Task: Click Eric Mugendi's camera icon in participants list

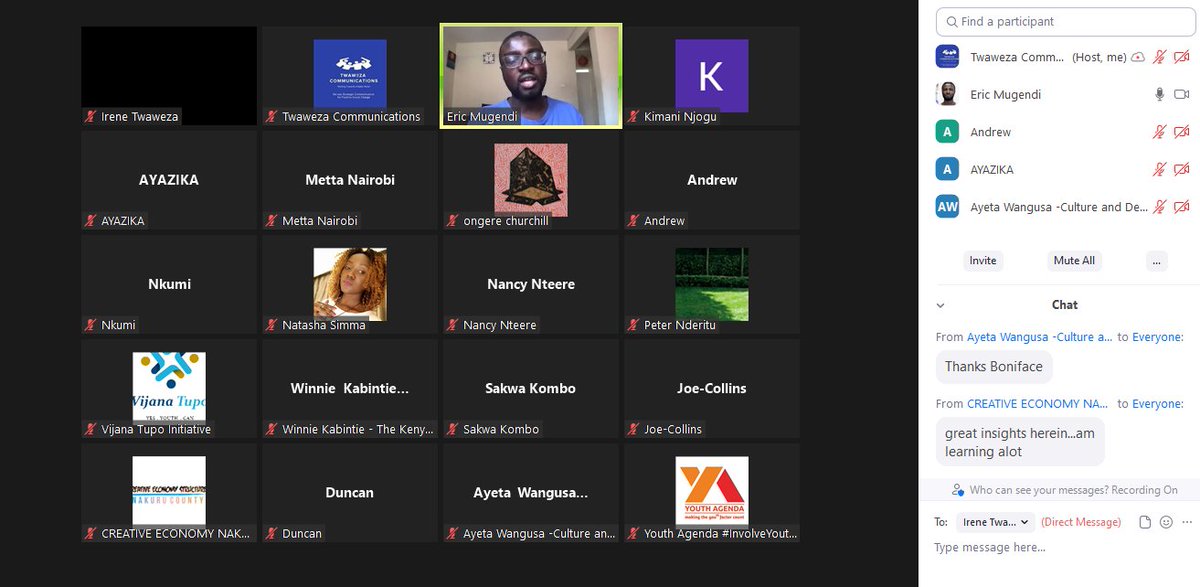Action: pyautogui.click(x=1181, y=94)
